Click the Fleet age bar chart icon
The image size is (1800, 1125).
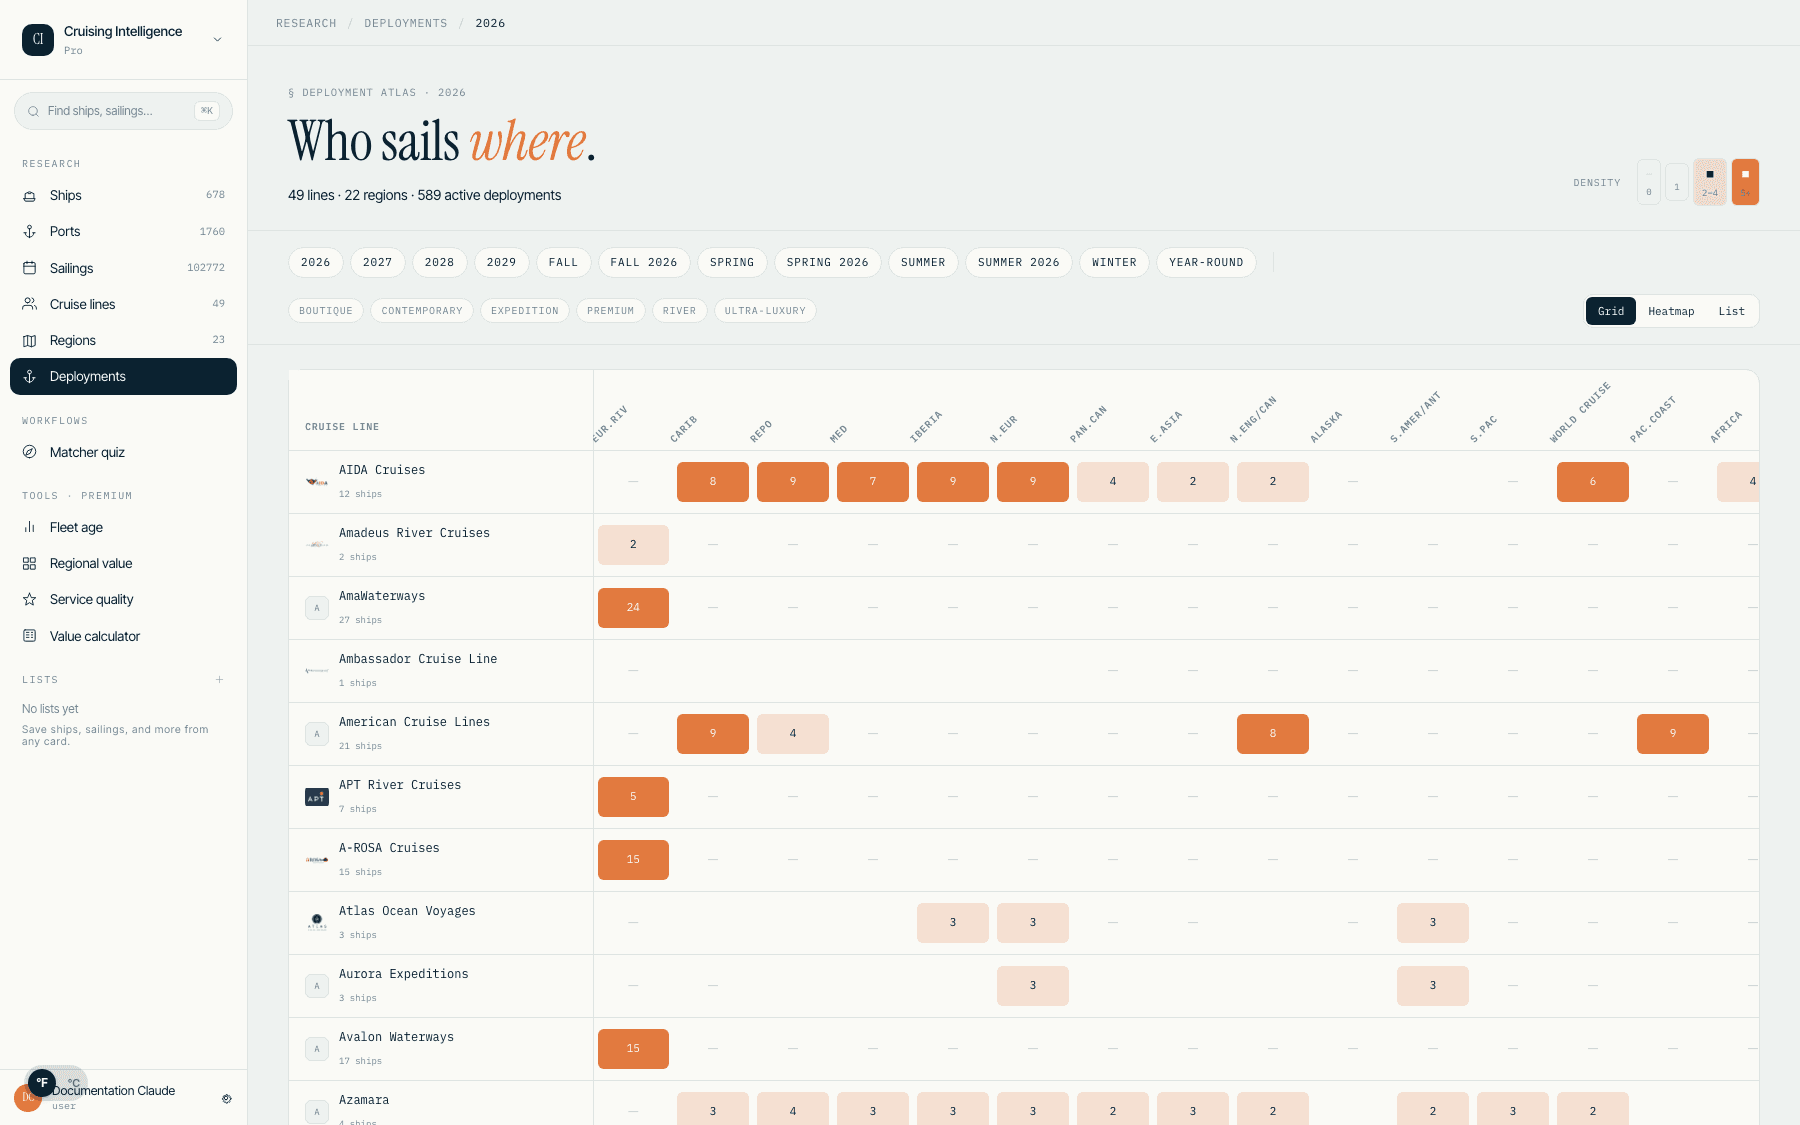pos(30,527)
